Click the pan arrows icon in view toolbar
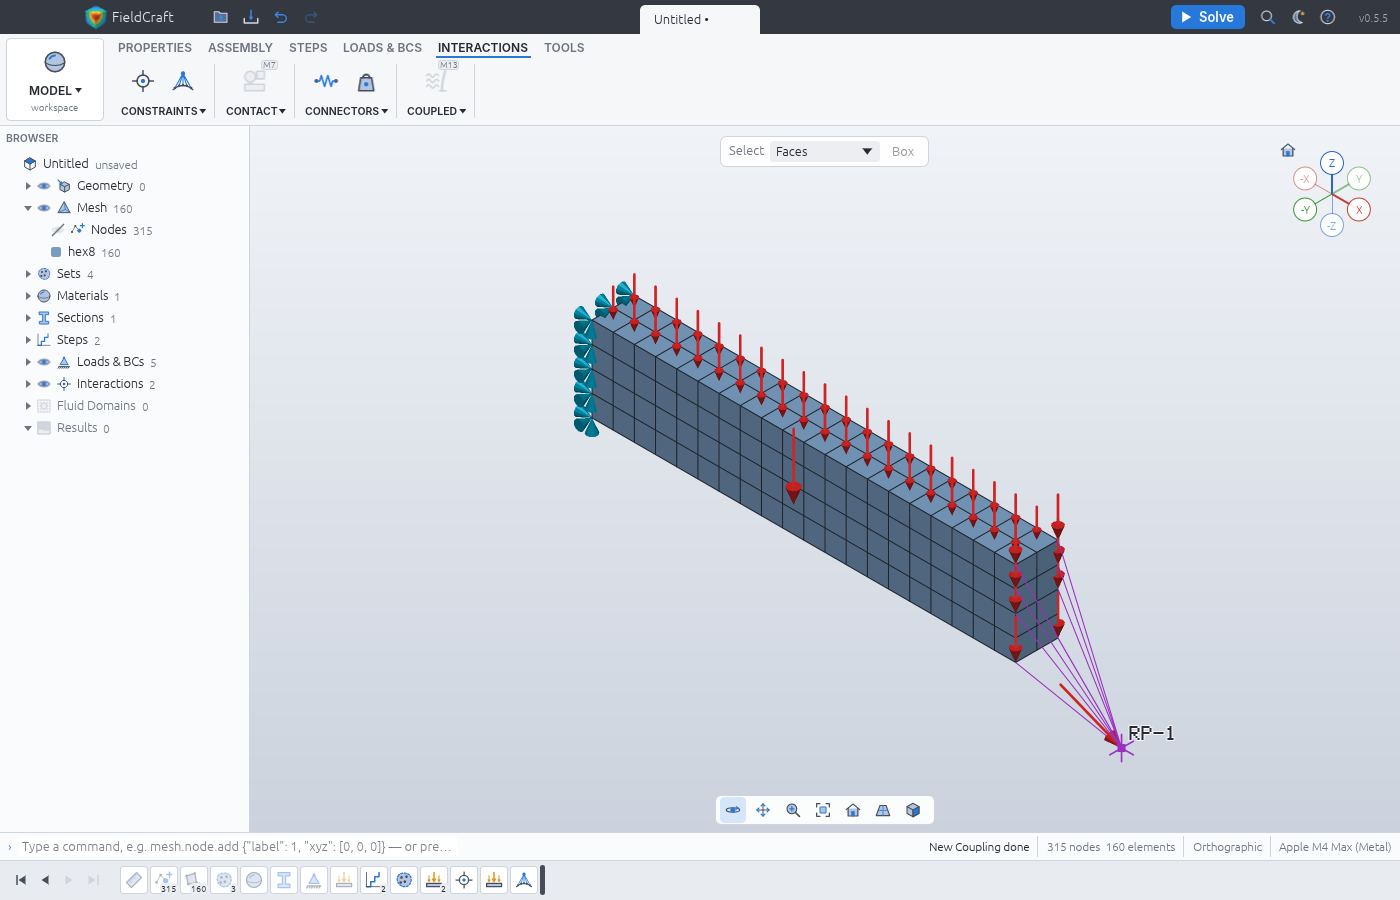The height and width of the screenshot is (900, 1400). (x=763, y=810)
